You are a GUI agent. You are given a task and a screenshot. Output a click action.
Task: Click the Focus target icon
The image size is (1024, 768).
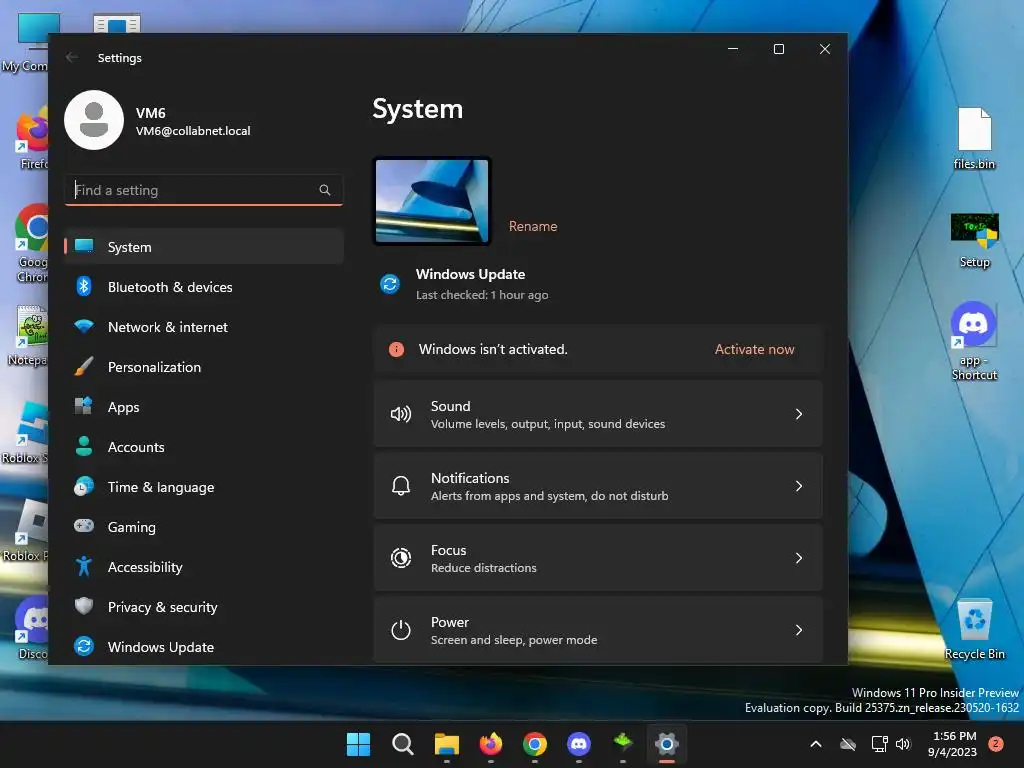point(400,558)
